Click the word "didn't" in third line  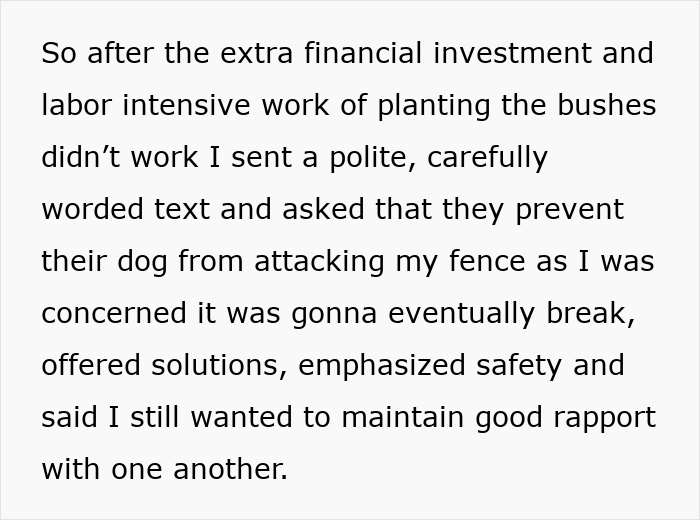81,157
